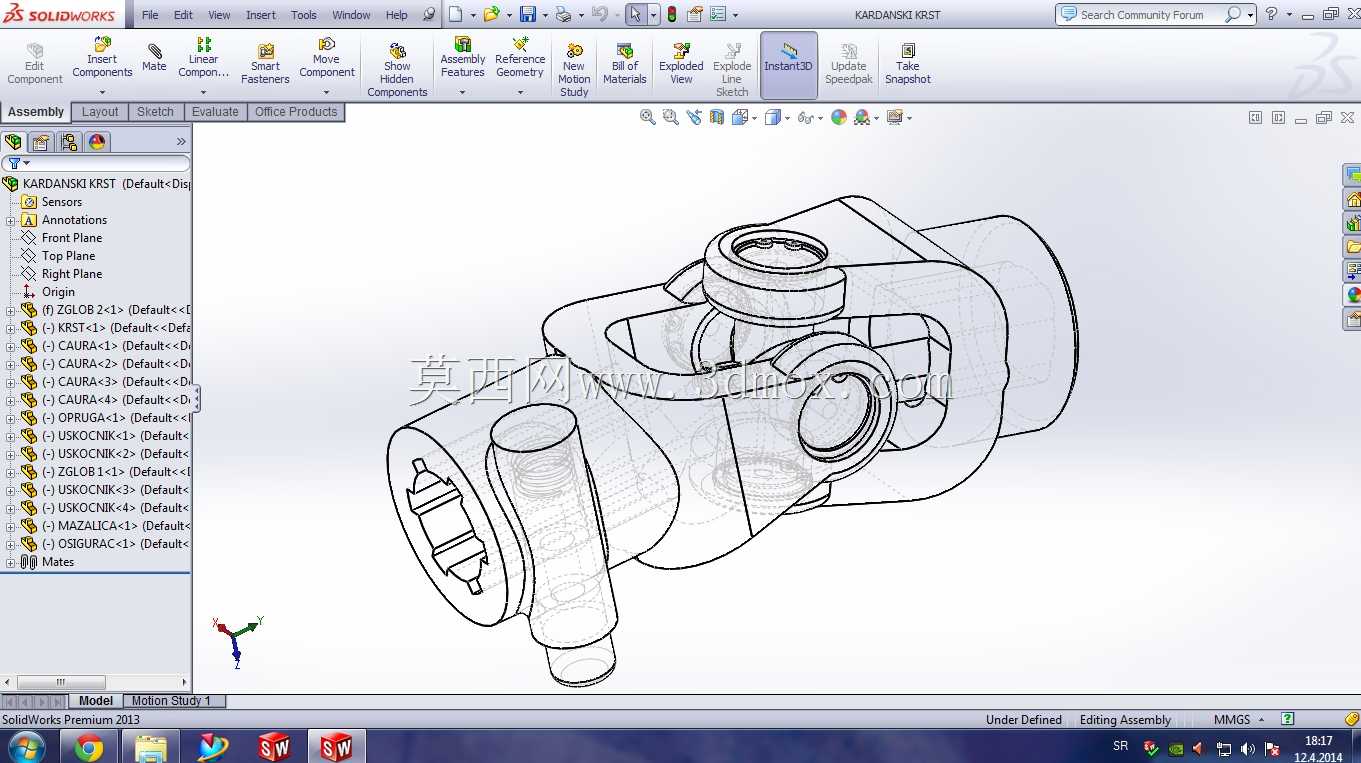Screen dimensions: 1361x763
Task: Switch to the Layout tab
Action: [x=100, y=112]
